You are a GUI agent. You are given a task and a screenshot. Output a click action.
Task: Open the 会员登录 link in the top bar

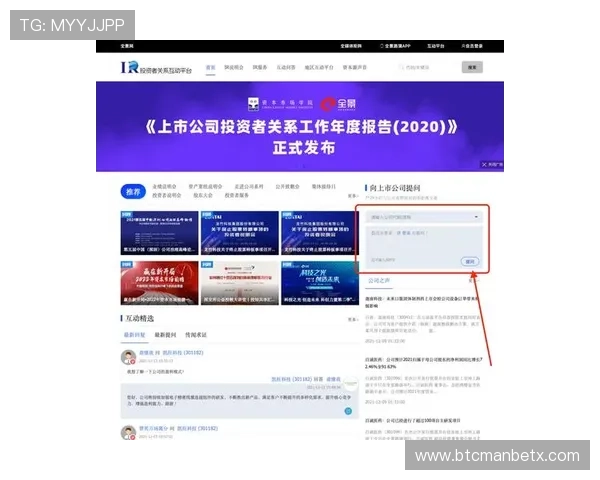click(472, 46)
